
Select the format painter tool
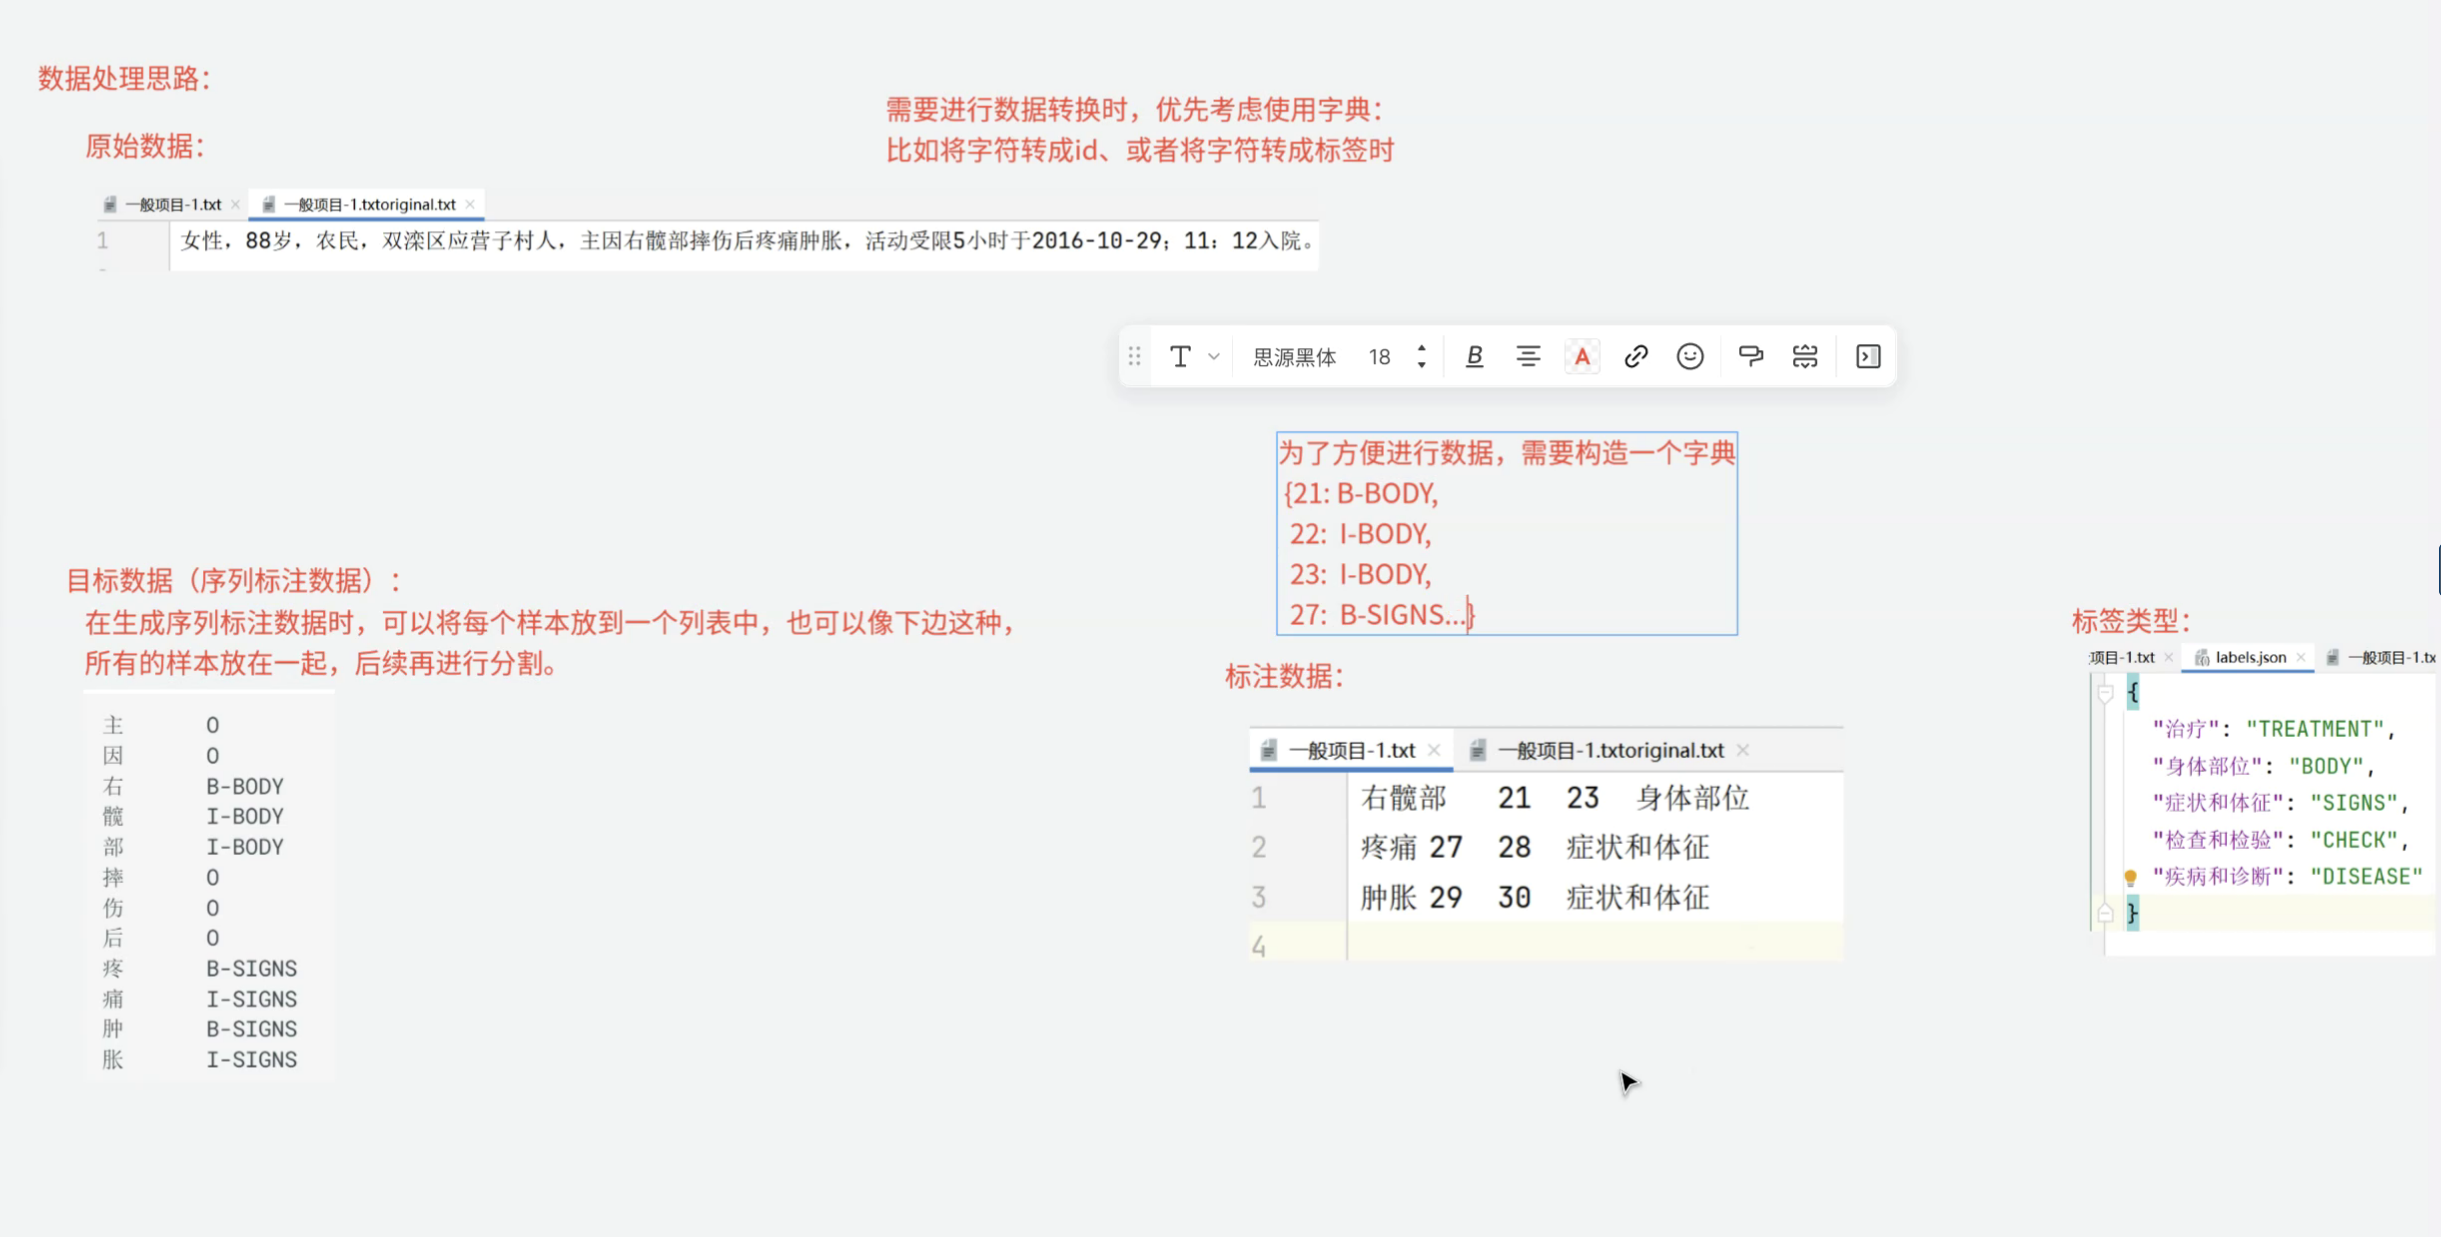(1750, 357)
